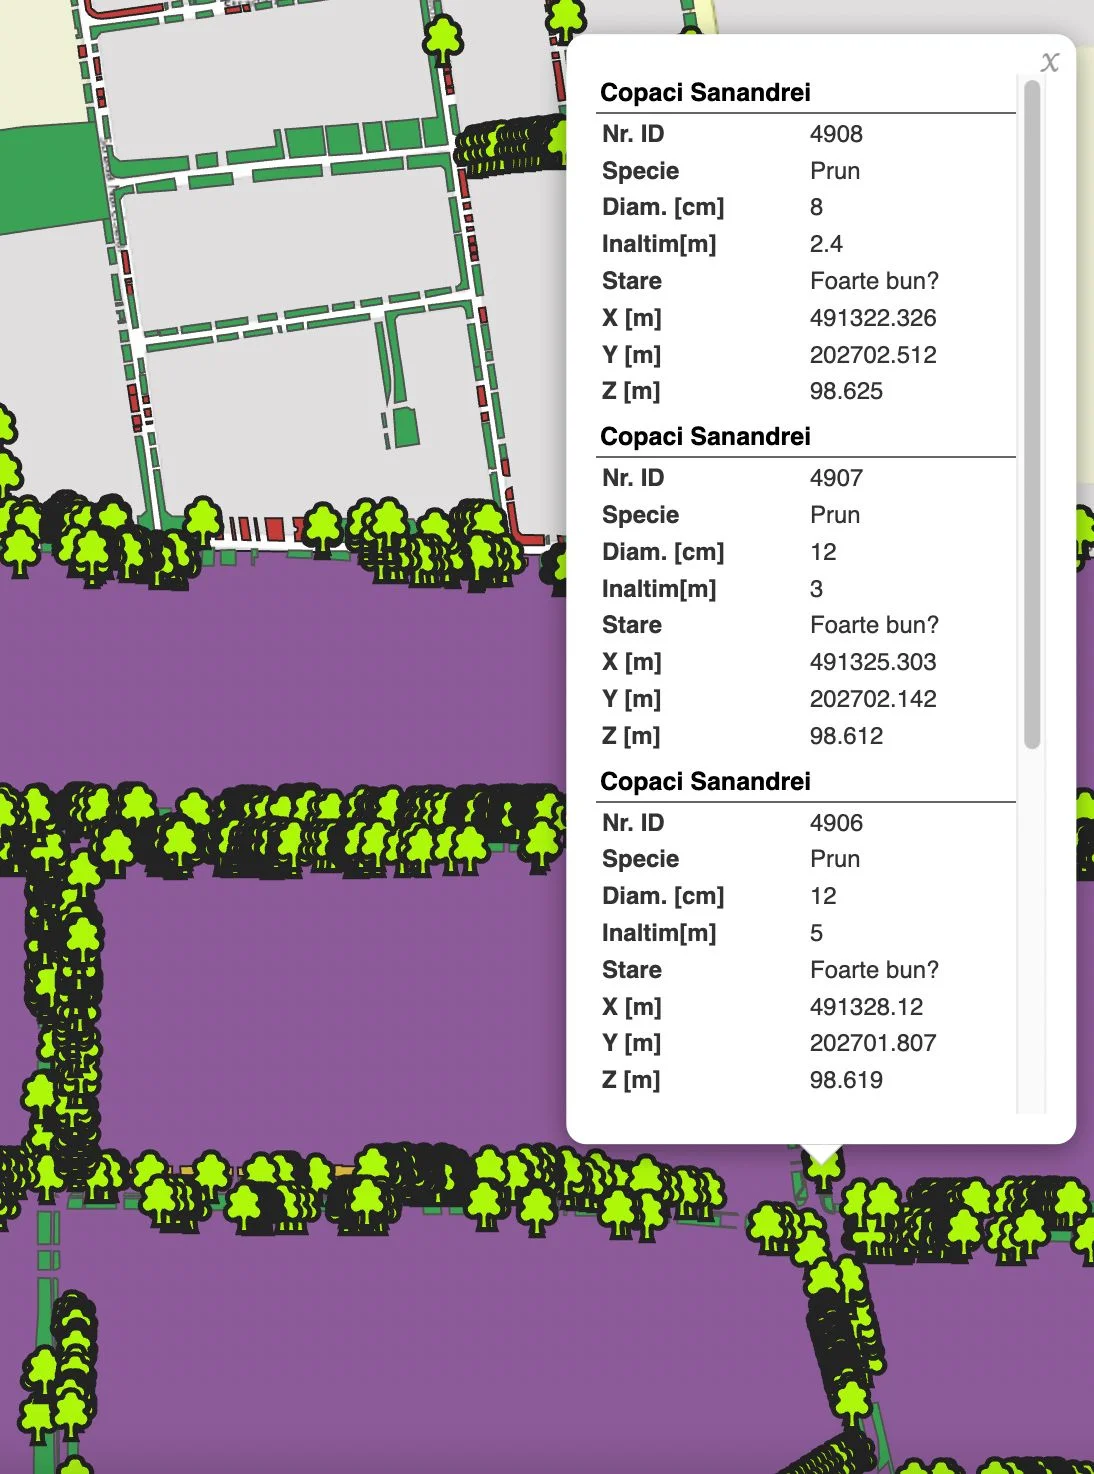Close the tree info popup

(x=1049, y=63)
